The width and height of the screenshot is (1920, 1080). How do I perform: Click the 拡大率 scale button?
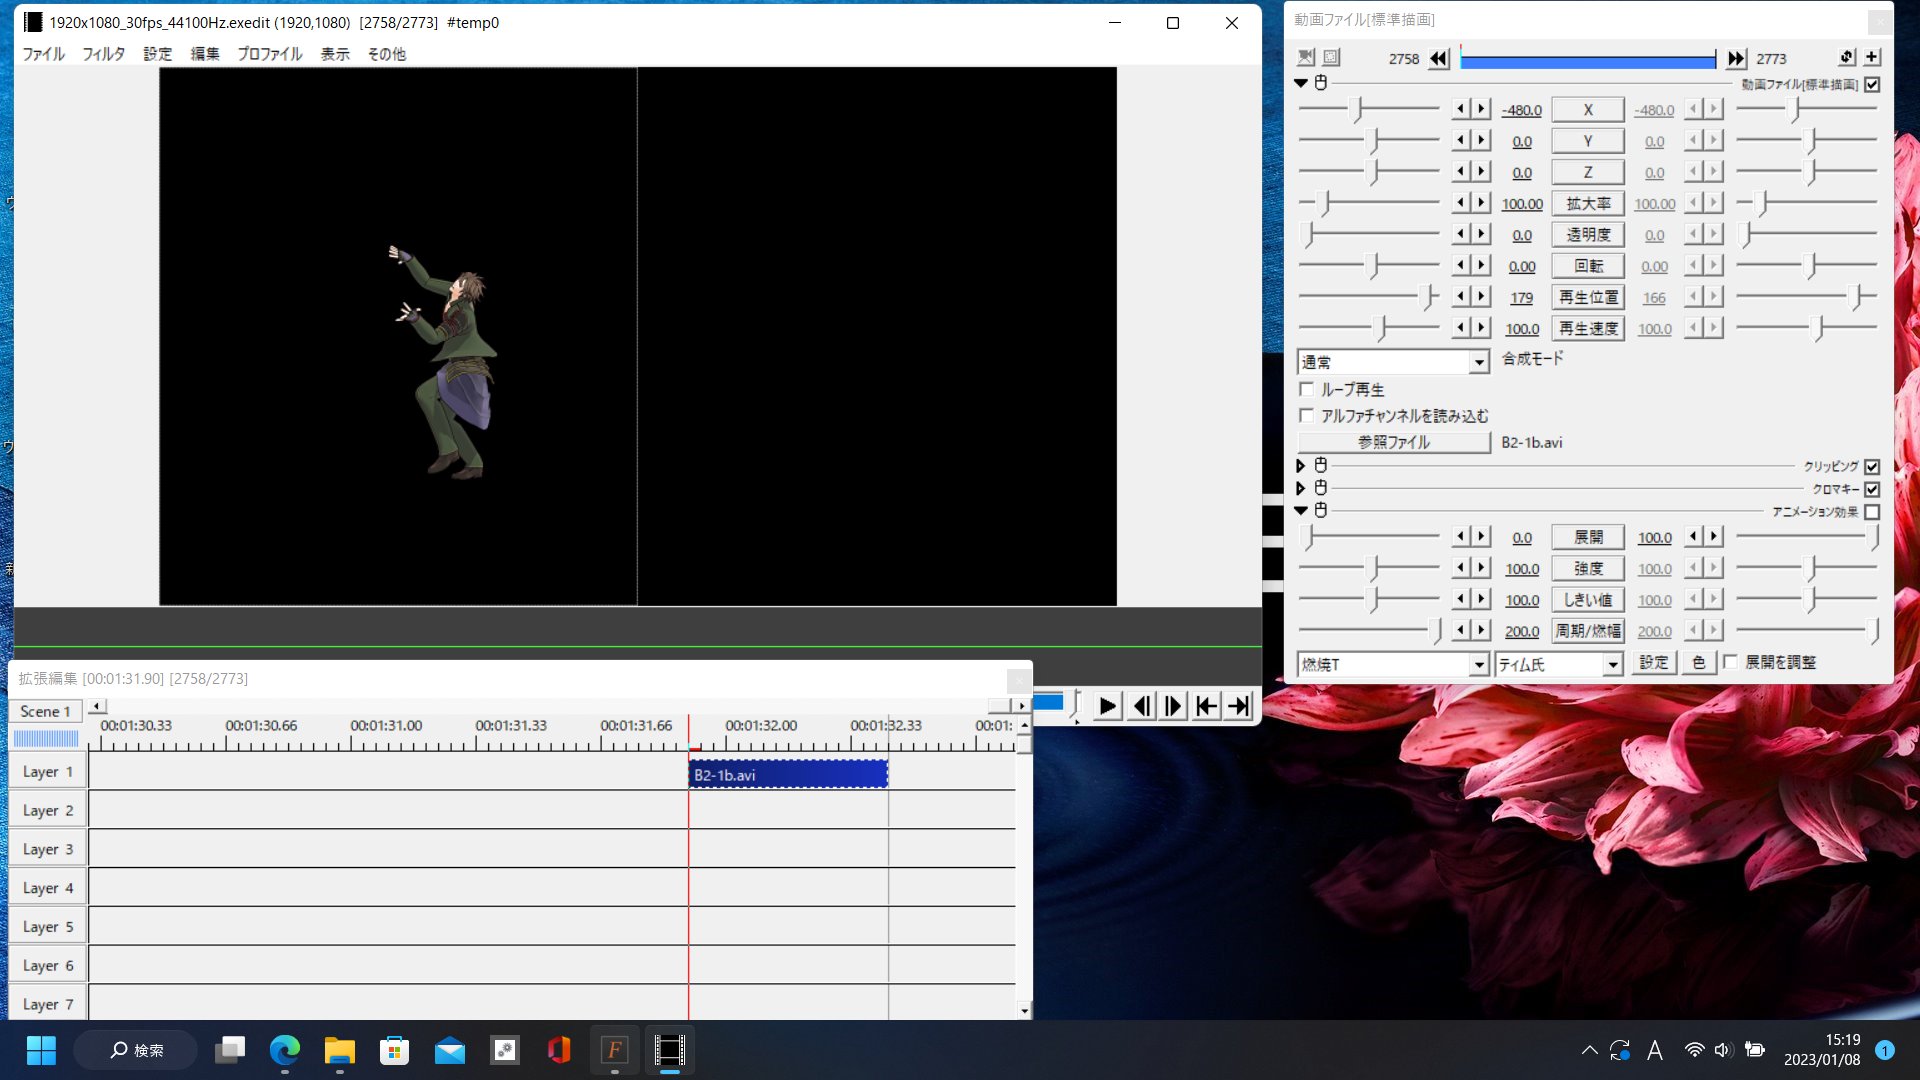(x=1587, y=204)
